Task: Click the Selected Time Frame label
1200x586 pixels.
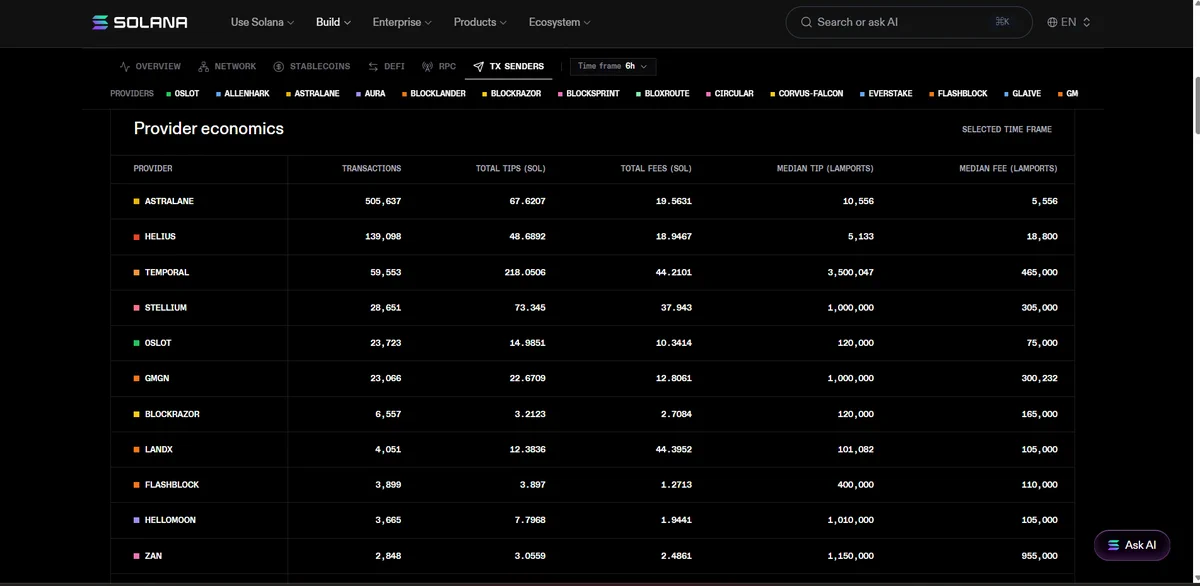Action: tap(1006, 129)
